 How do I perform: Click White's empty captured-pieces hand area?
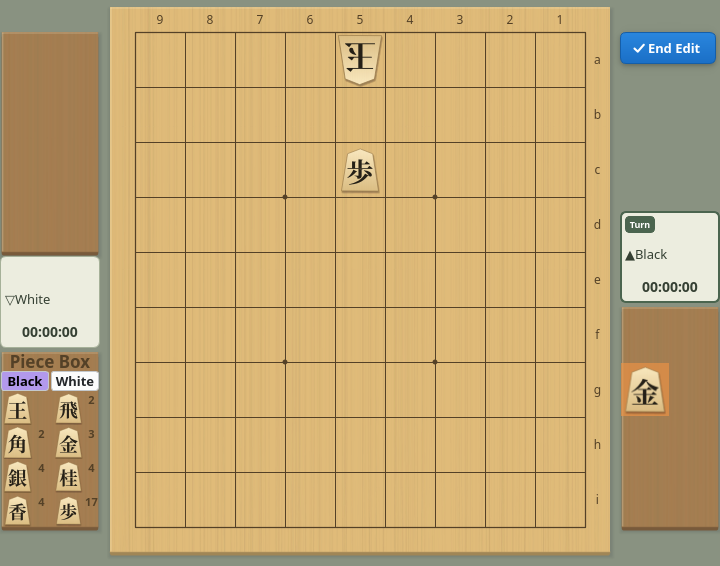tap(50, 143)
